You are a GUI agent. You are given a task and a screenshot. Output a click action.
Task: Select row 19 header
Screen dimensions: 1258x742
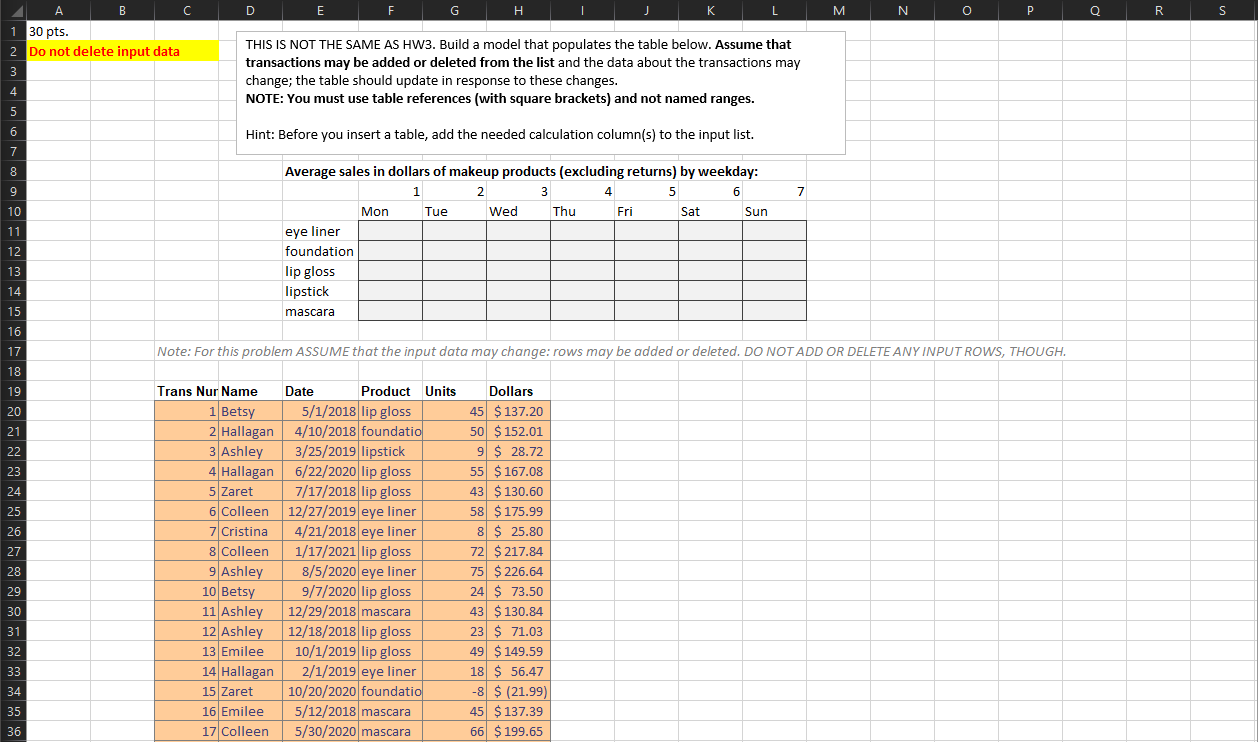[x=13, y=391]
